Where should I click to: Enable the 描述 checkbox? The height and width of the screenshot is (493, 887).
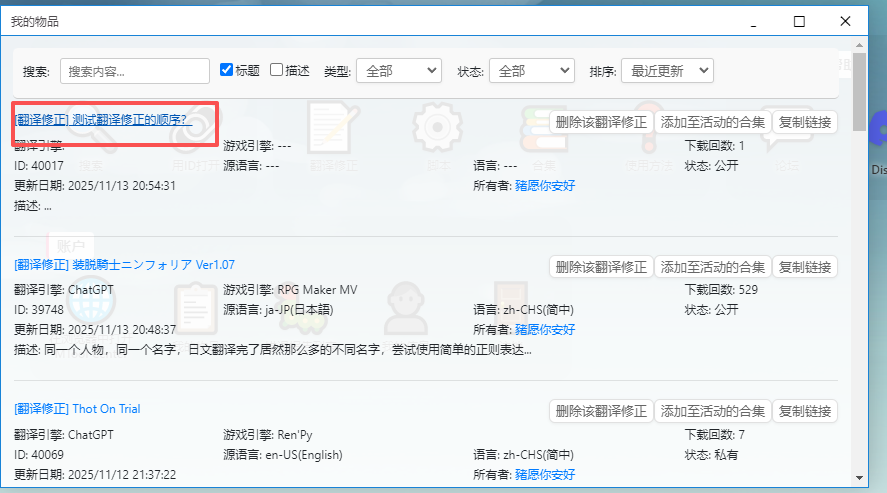pyautogui.click(x=277, y=70)
